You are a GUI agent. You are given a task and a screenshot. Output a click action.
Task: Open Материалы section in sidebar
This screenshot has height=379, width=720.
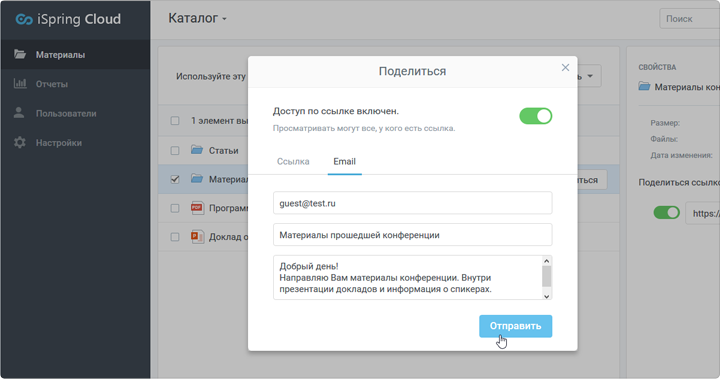coord(75,55)
